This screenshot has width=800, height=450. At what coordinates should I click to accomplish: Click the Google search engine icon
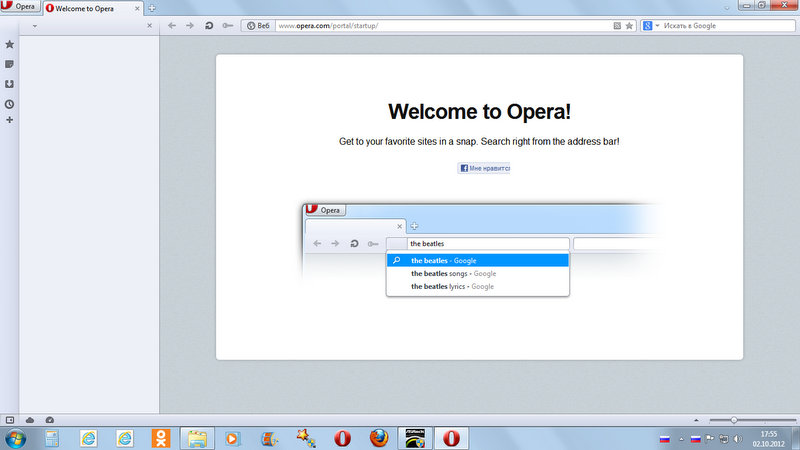click(647, 26)
